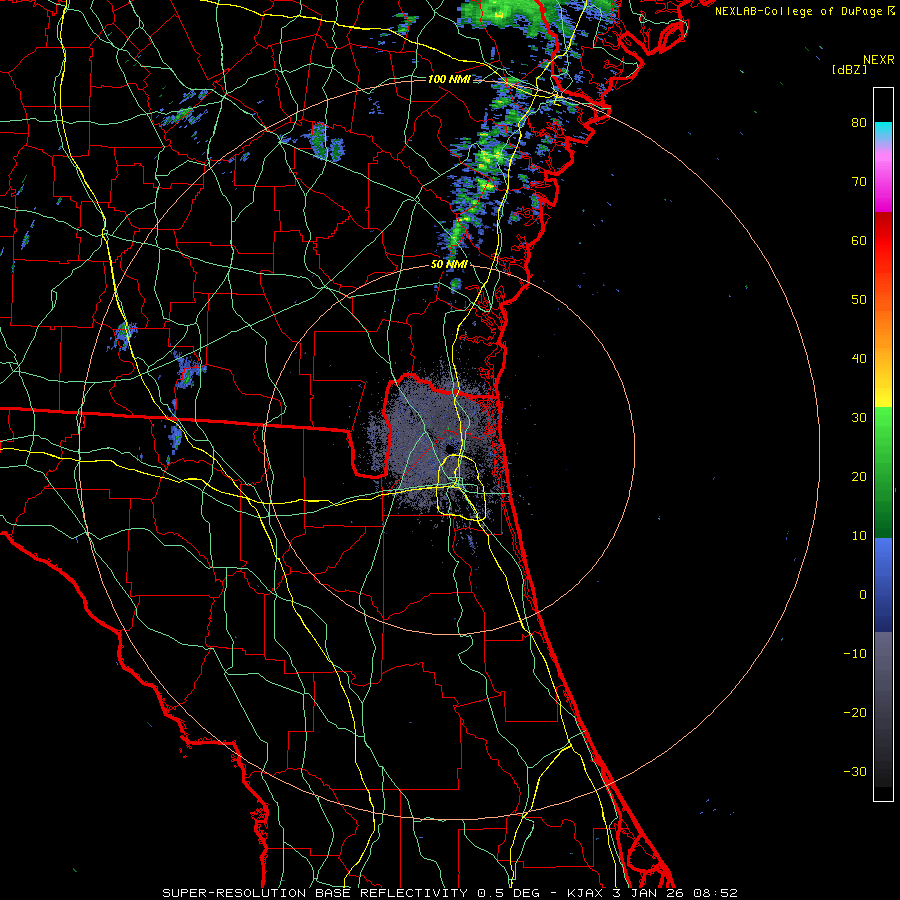This screenshot has width=900, height=900.
Task: Click the 30 value on dBZ scale
Action: pyautogui.click(x=859, y=418)
